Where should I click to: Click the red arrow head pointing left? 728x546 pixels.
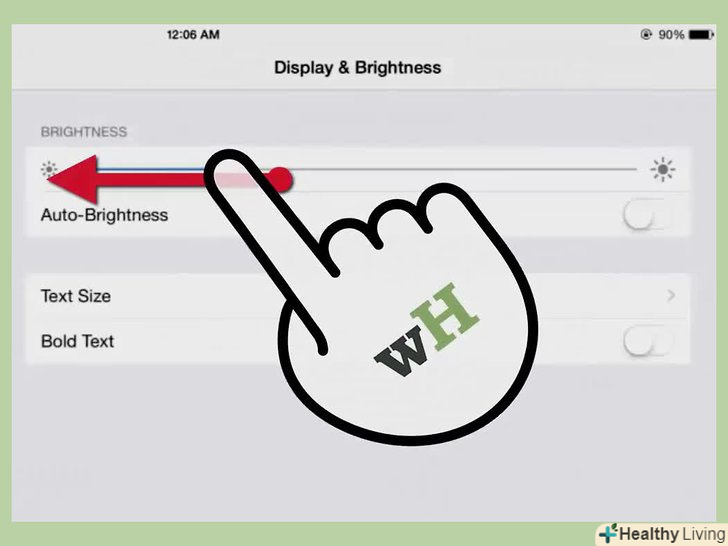coord(72,179)
